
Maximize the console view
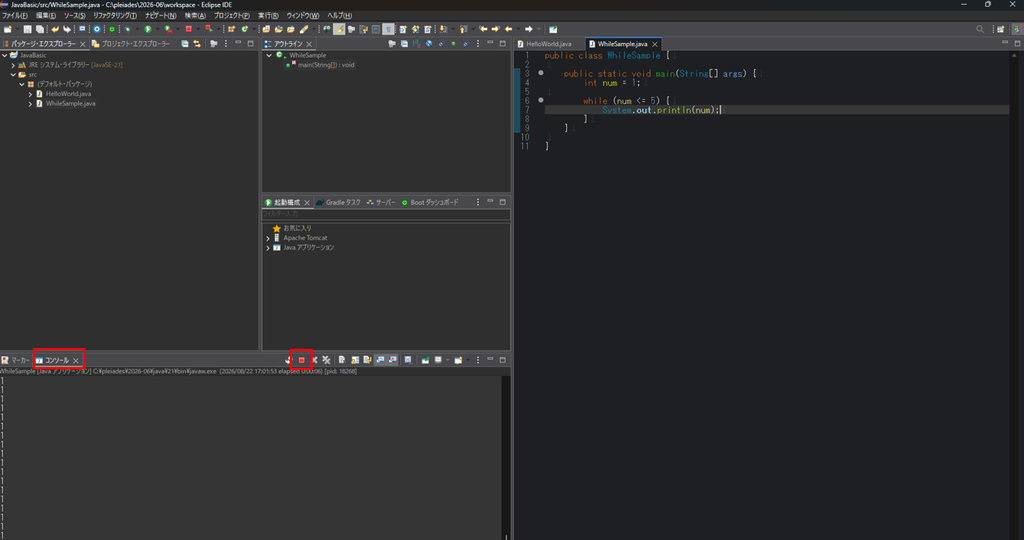pyautogui.click(x=502, y=360)
